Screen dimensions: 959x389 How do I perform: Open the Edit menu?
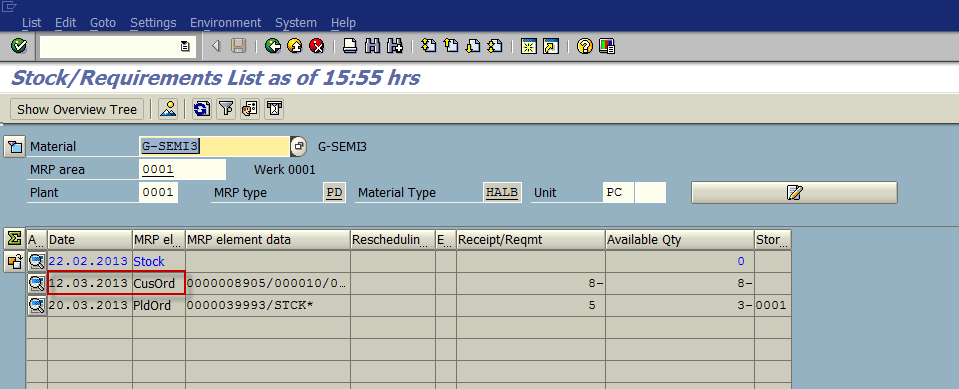[x=65, y=23]
